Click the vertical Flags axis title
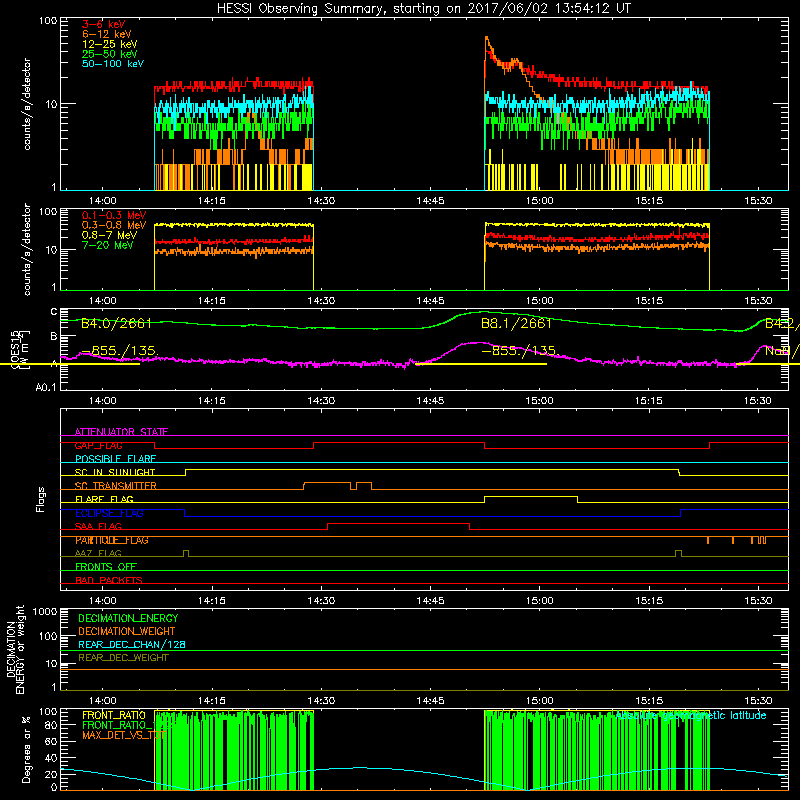800x800 pixels. point(41,499)
